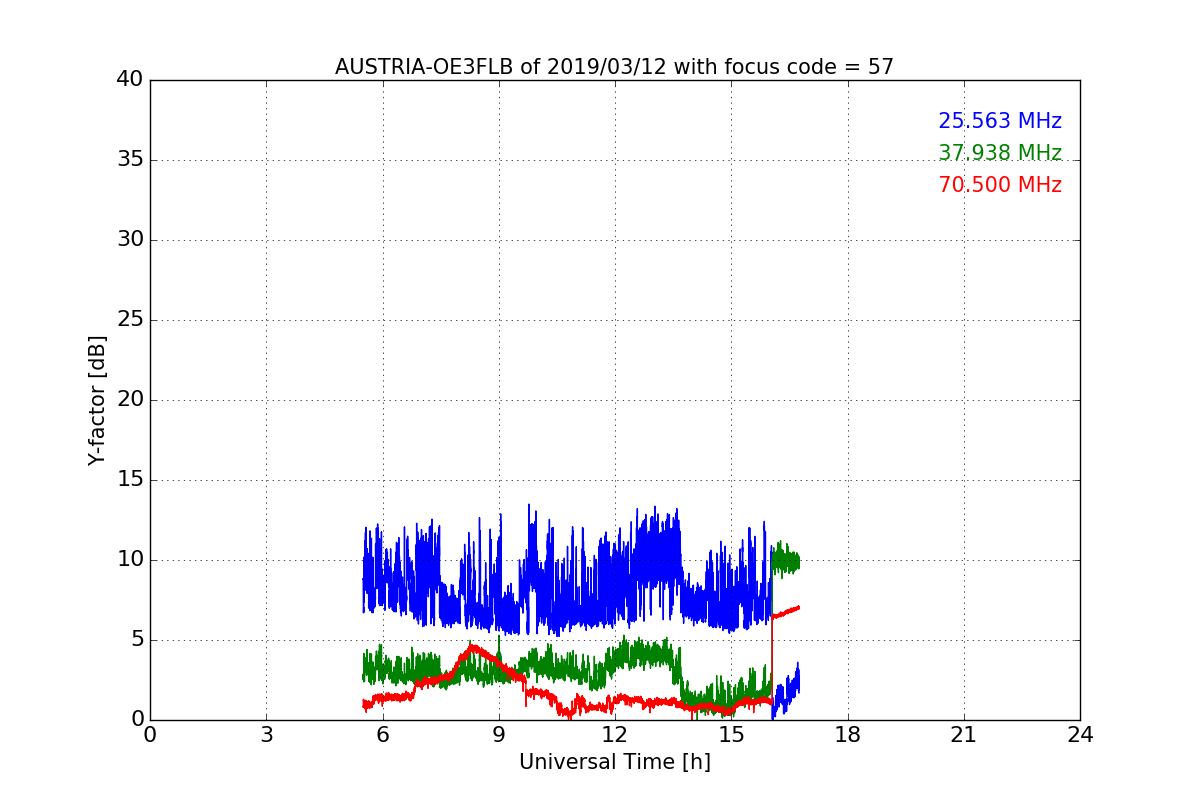Click the x-axis tick label '21'
Viewport: 1200px width, 800px height.
[x=964, y=735]
